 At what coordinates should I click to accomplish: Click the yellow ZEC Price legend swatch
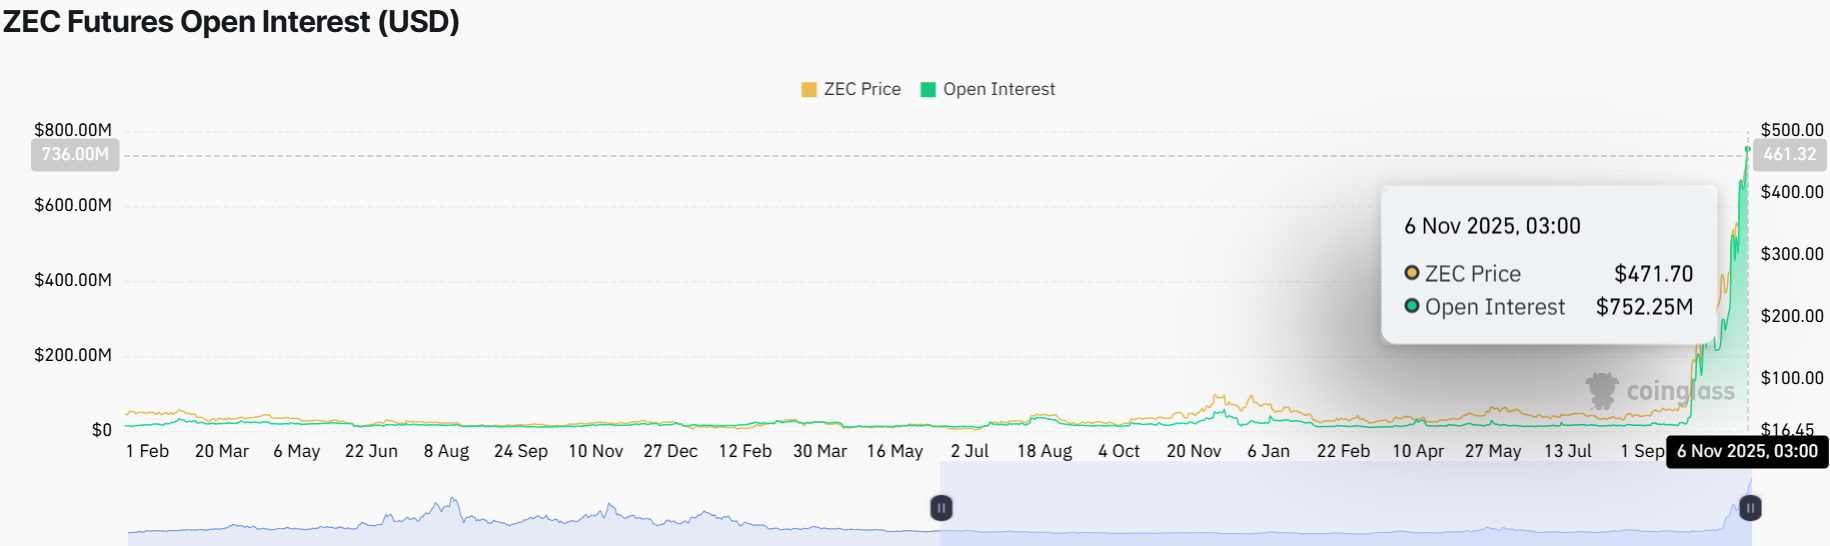[809, 90]
